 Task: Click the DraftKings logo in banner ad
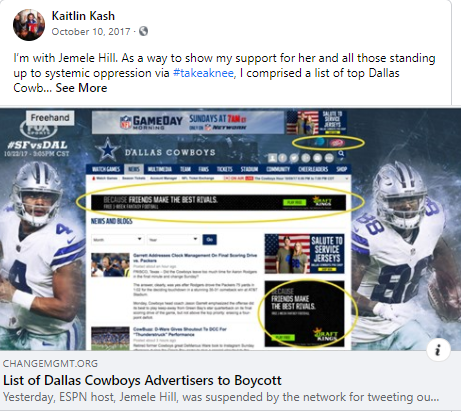pos(322,201)
